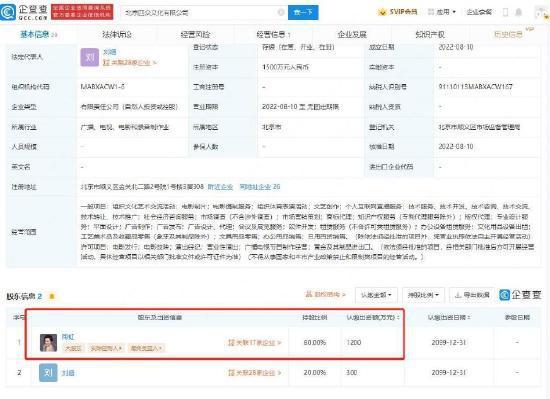Sort by 认缴出资额(万元) column

373,318
